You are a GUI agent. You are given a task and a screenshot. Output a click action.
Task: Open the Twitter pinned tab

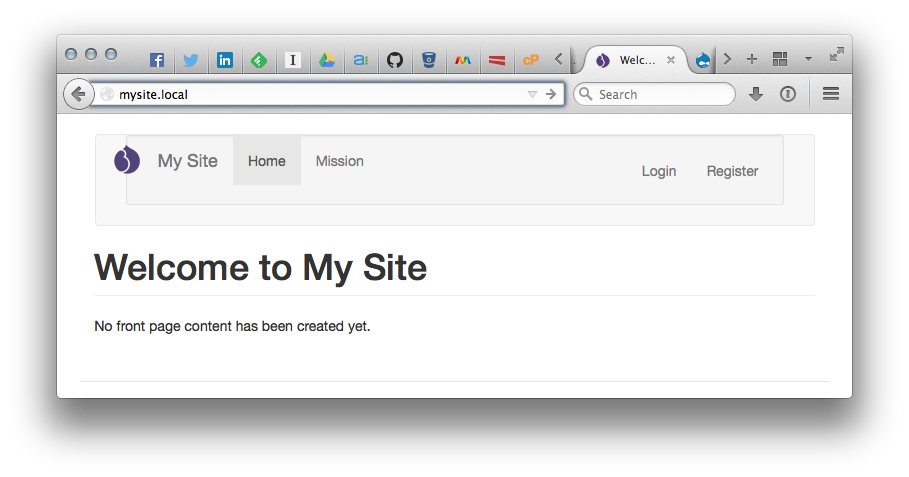click(x=191, y=60)
